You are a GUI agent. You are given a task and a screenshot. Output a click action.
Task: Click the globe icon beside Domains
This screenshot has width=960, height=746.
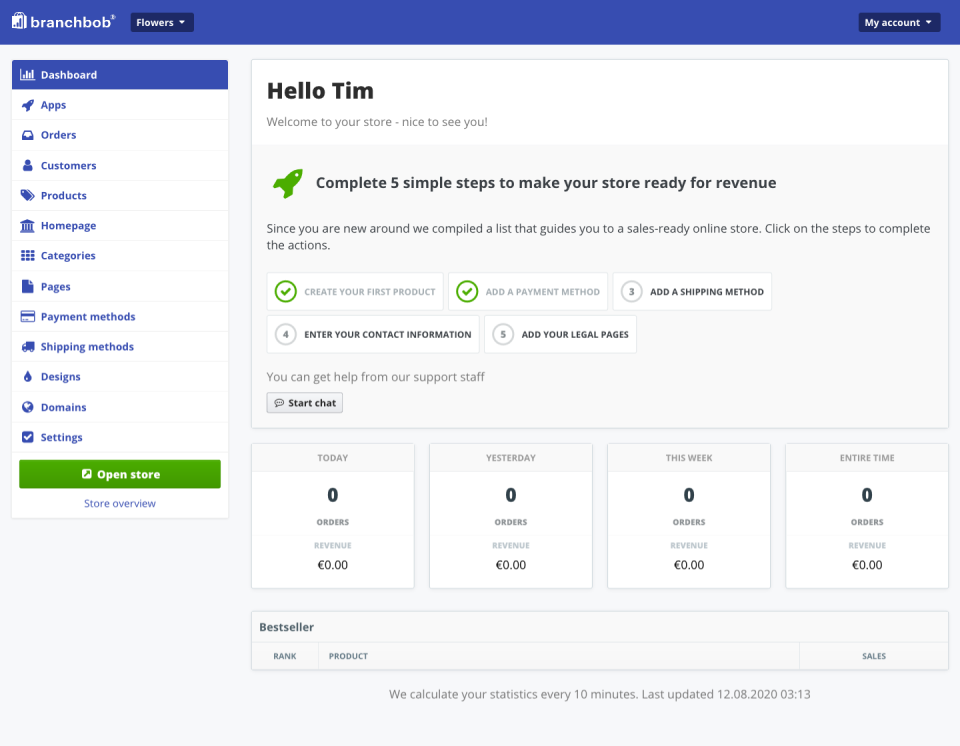[28, 407]
